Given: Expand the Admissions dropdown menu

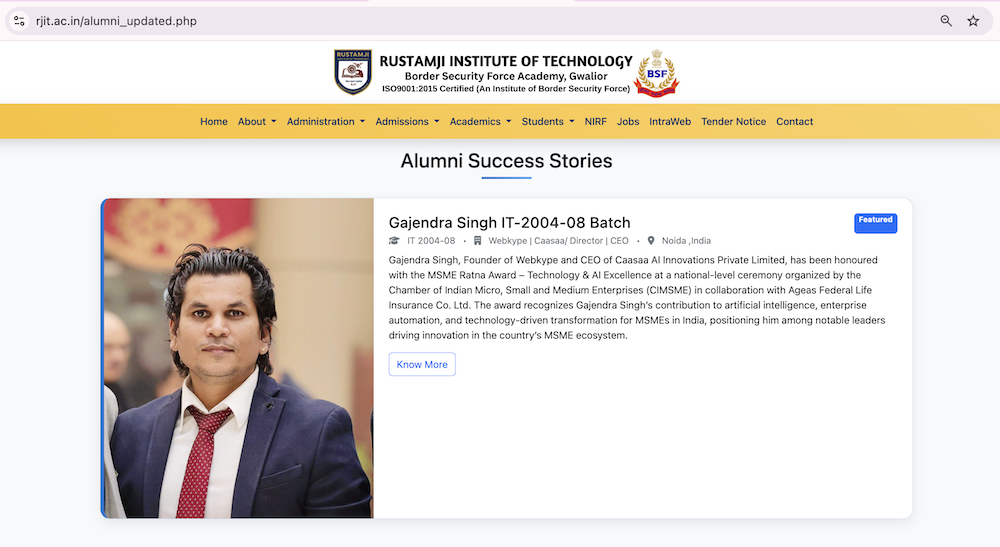Looking at the screenshot, I should pyautogui.click(x=408, y=121).
